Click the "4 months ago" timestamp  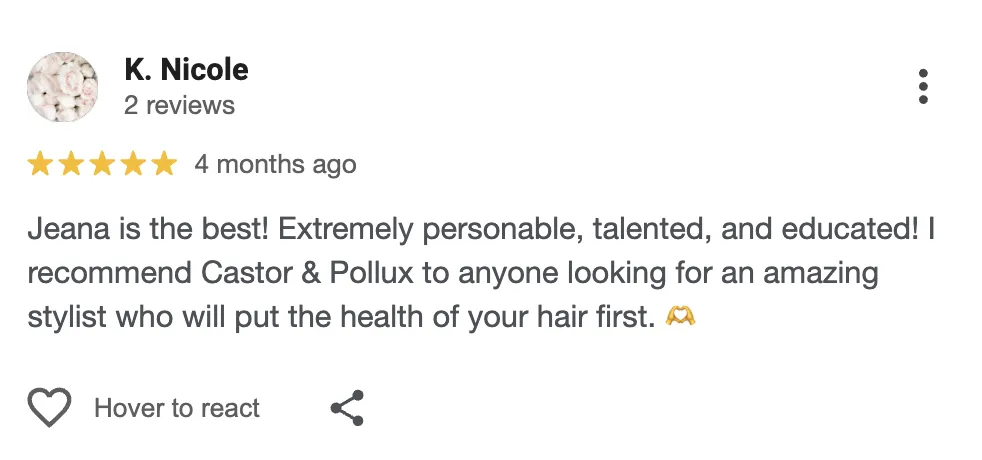point(275,164)
